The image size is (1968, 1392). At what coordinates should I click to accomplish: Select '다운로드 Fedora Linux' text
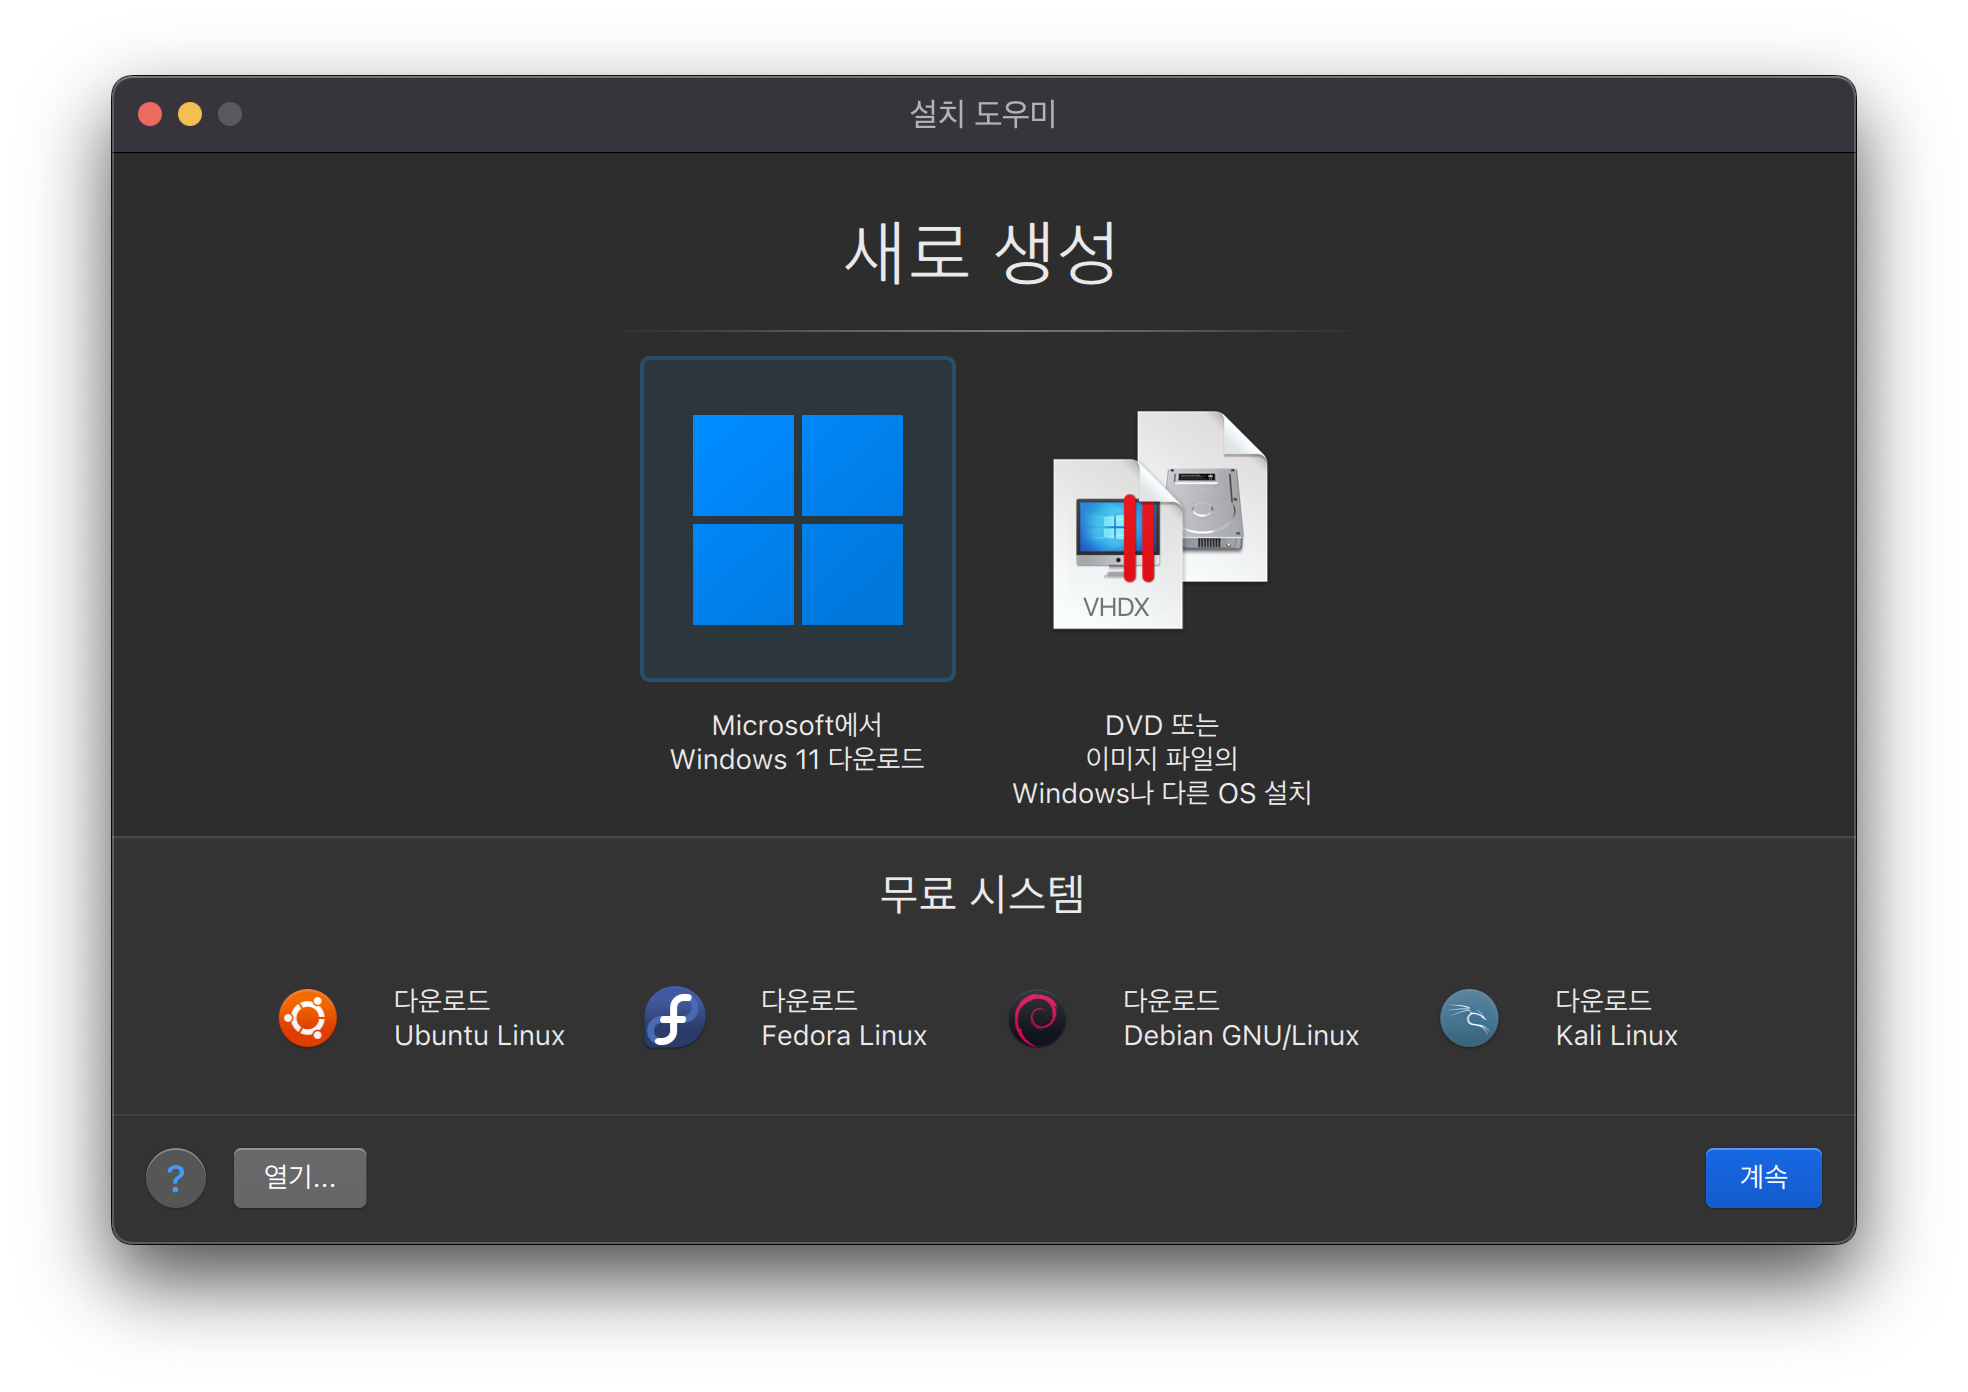pyautogui.click(x=843, y=1018)
